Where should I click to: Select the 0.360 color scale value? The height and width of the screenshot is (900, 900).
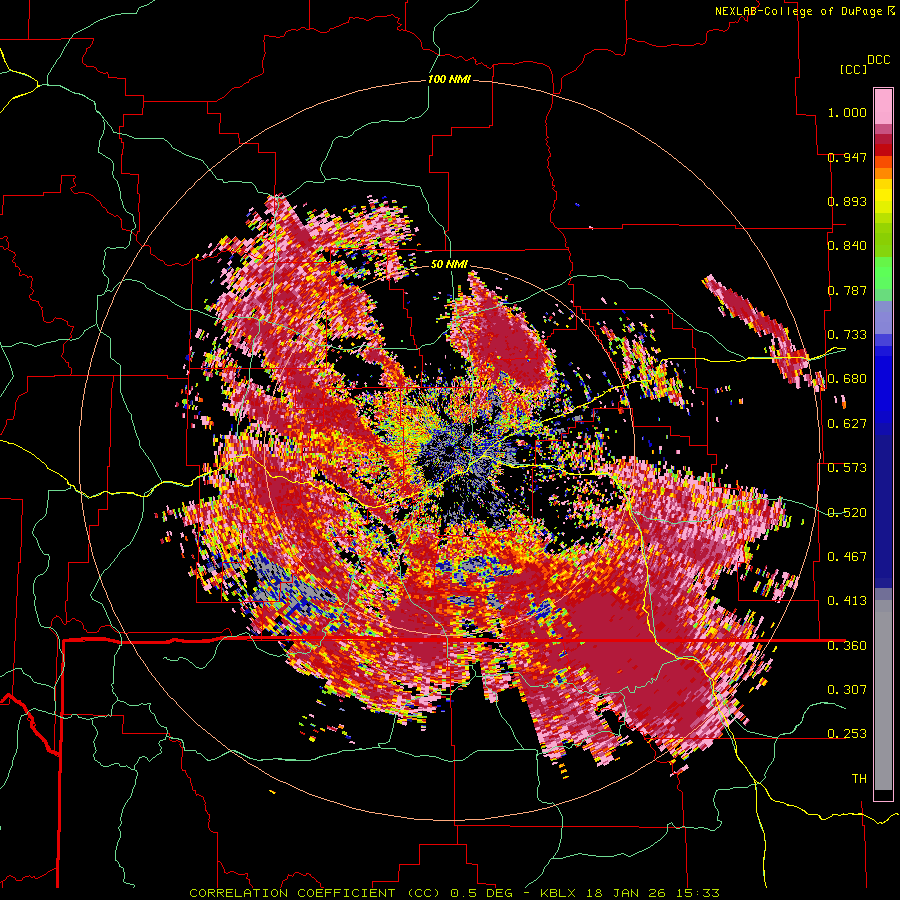click(x=847, y=646)
